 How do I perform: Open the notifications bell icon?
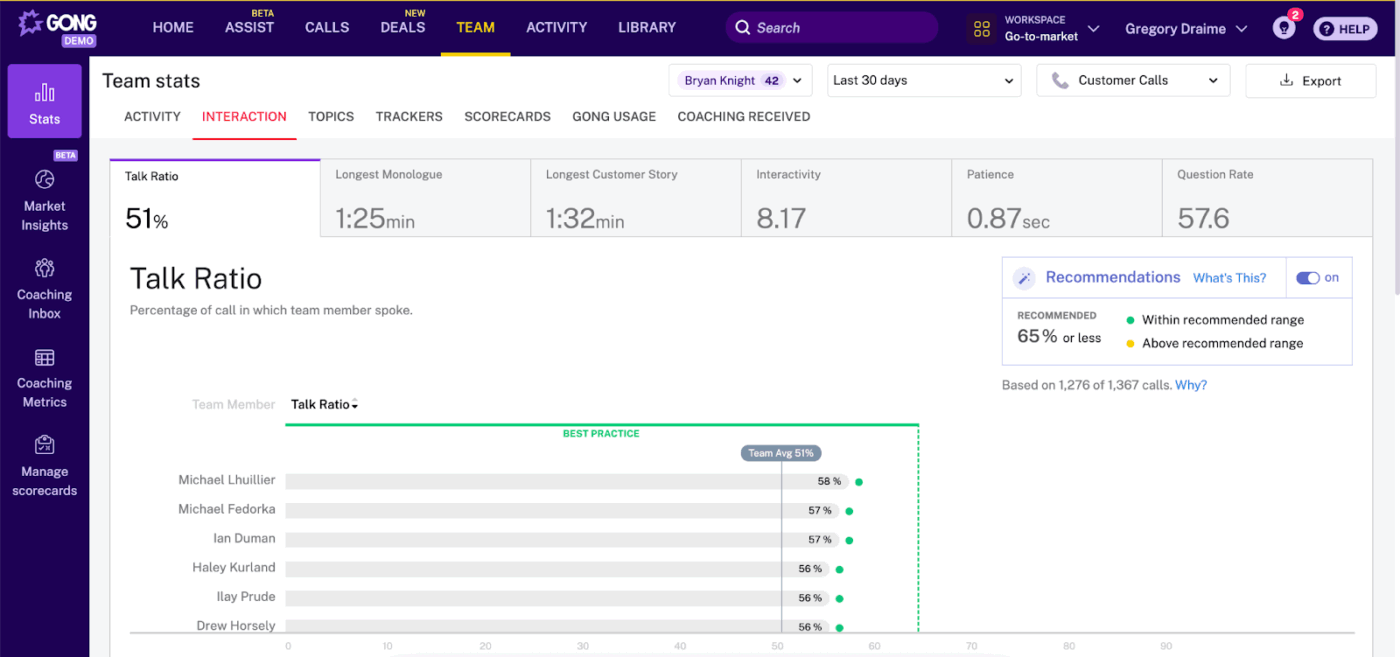pos(1283,28)
